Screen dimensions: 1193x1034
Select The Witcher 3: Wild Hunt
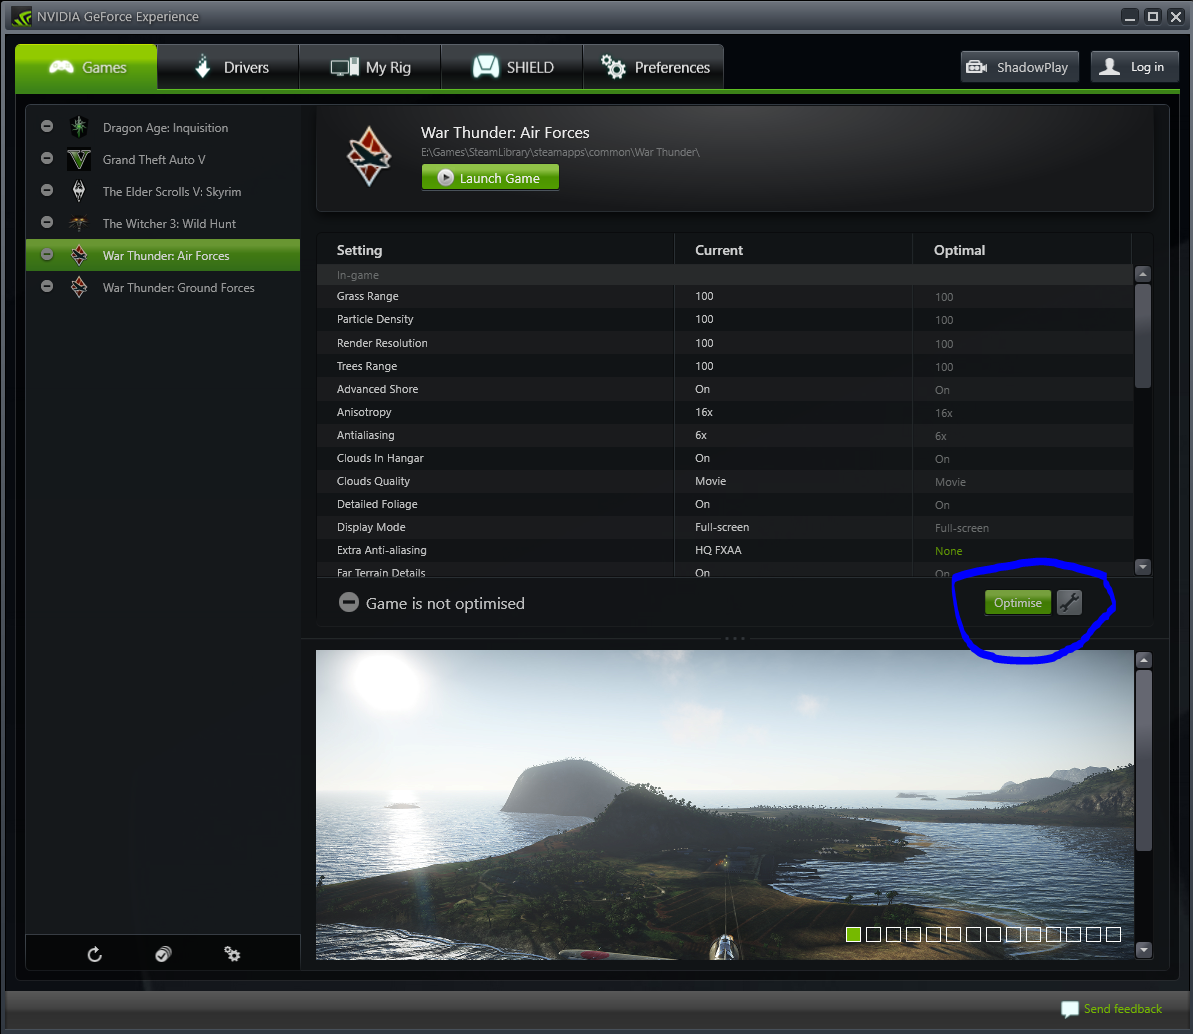[x=163, y=223]
